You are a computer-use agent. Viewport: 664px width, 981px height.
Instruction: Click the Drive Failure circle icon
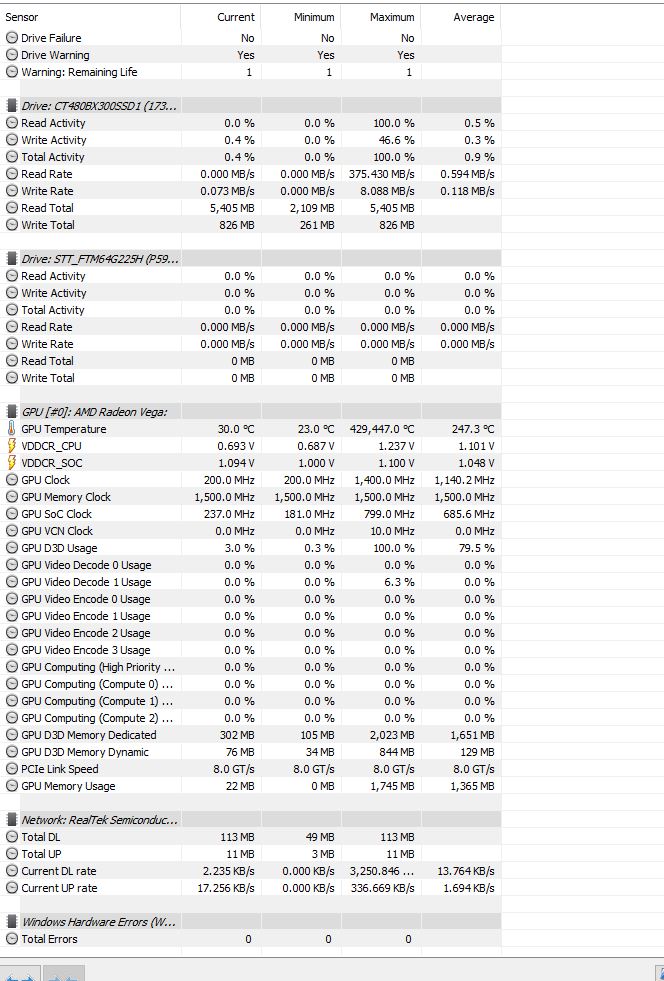point(11,38)
